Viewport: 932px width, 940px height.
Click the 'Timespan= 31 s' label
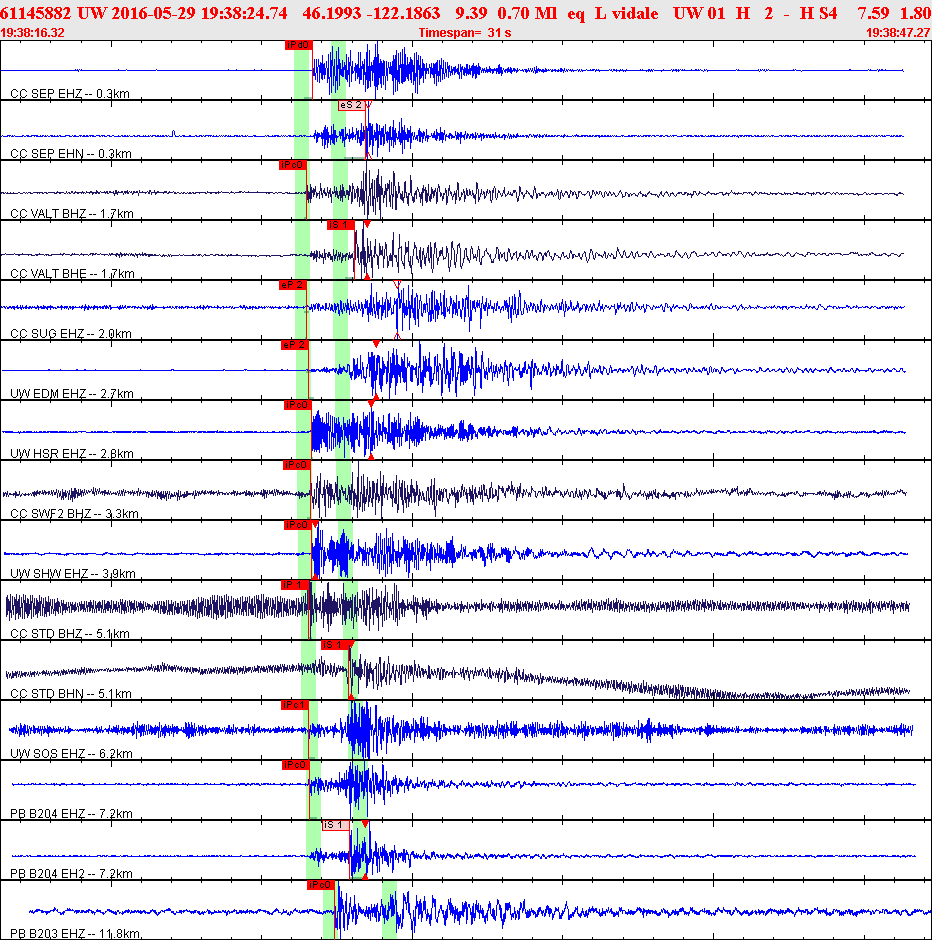(x=465, y=32)
